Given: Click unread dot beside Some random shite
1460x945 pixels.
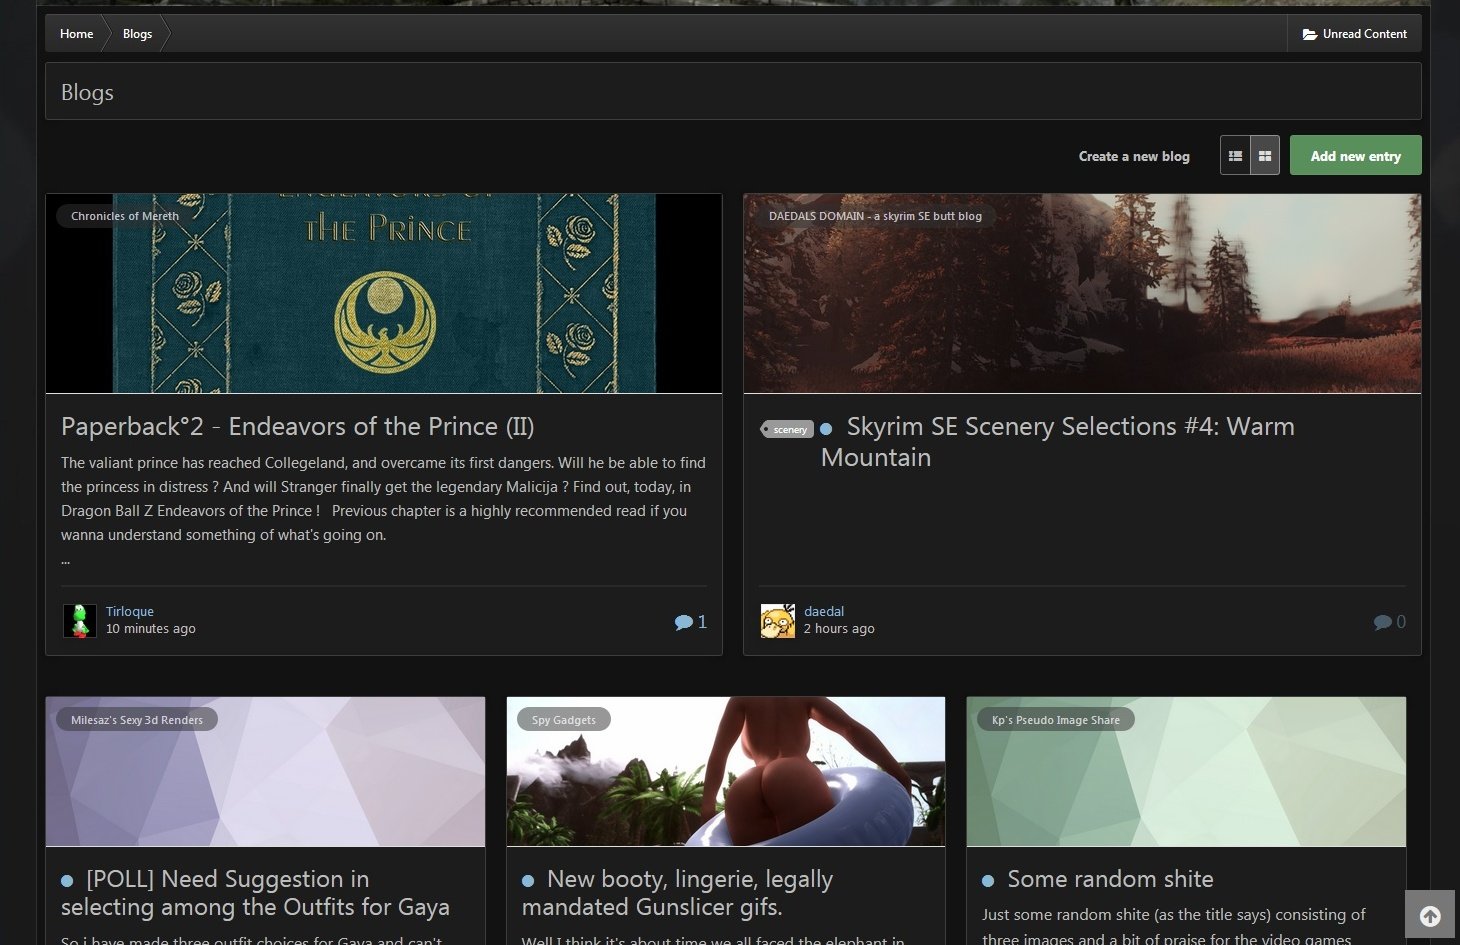Looking at the screenshot, I should click(988, 881).
